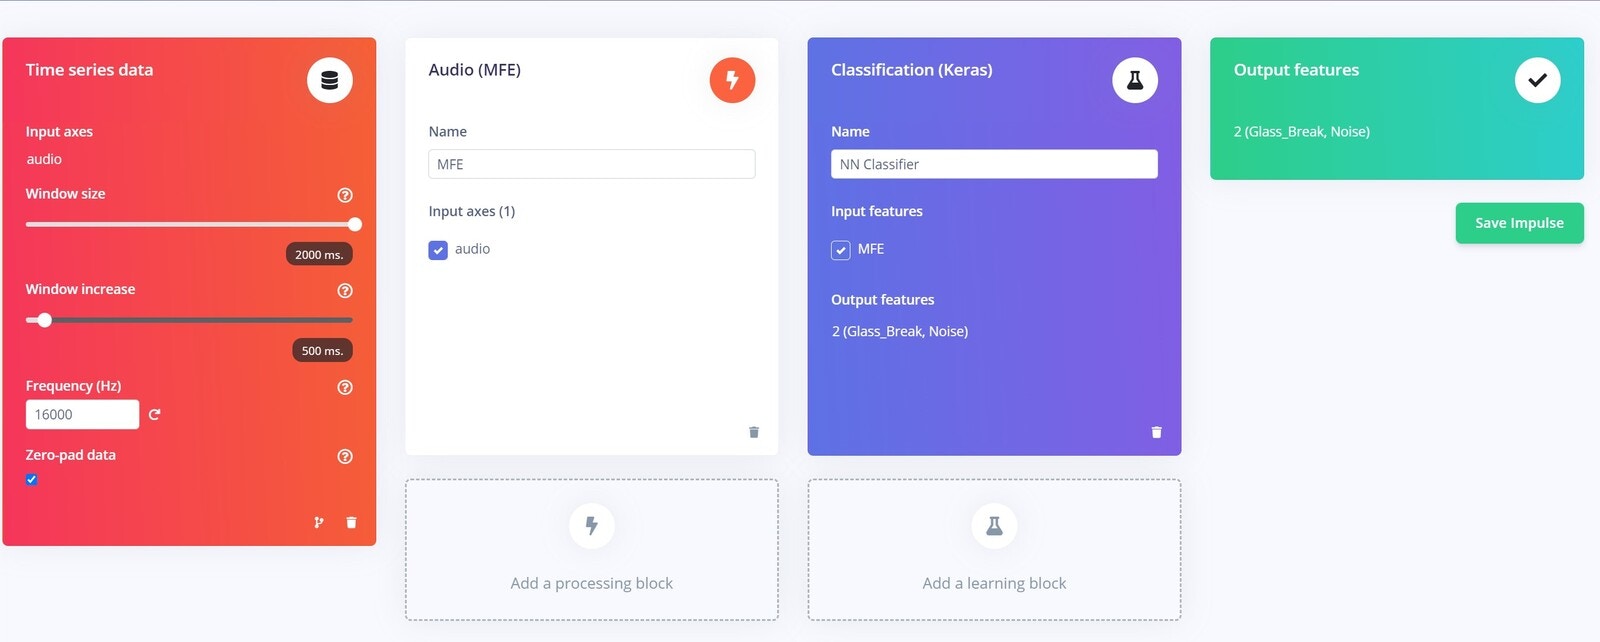
Task: Click the checkmark icon on Output features
Action: (1537, 80)
